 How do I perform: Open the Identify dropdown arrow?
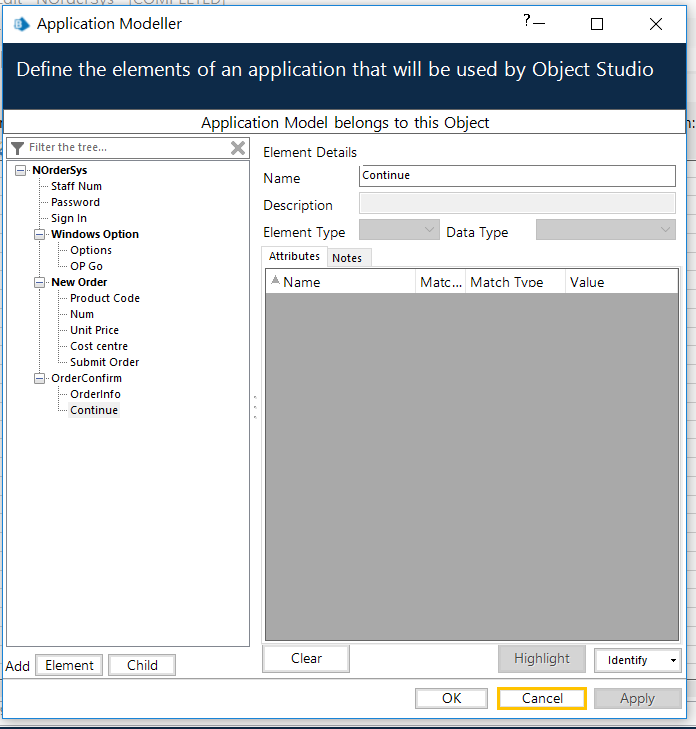click(x=673, y=660)
